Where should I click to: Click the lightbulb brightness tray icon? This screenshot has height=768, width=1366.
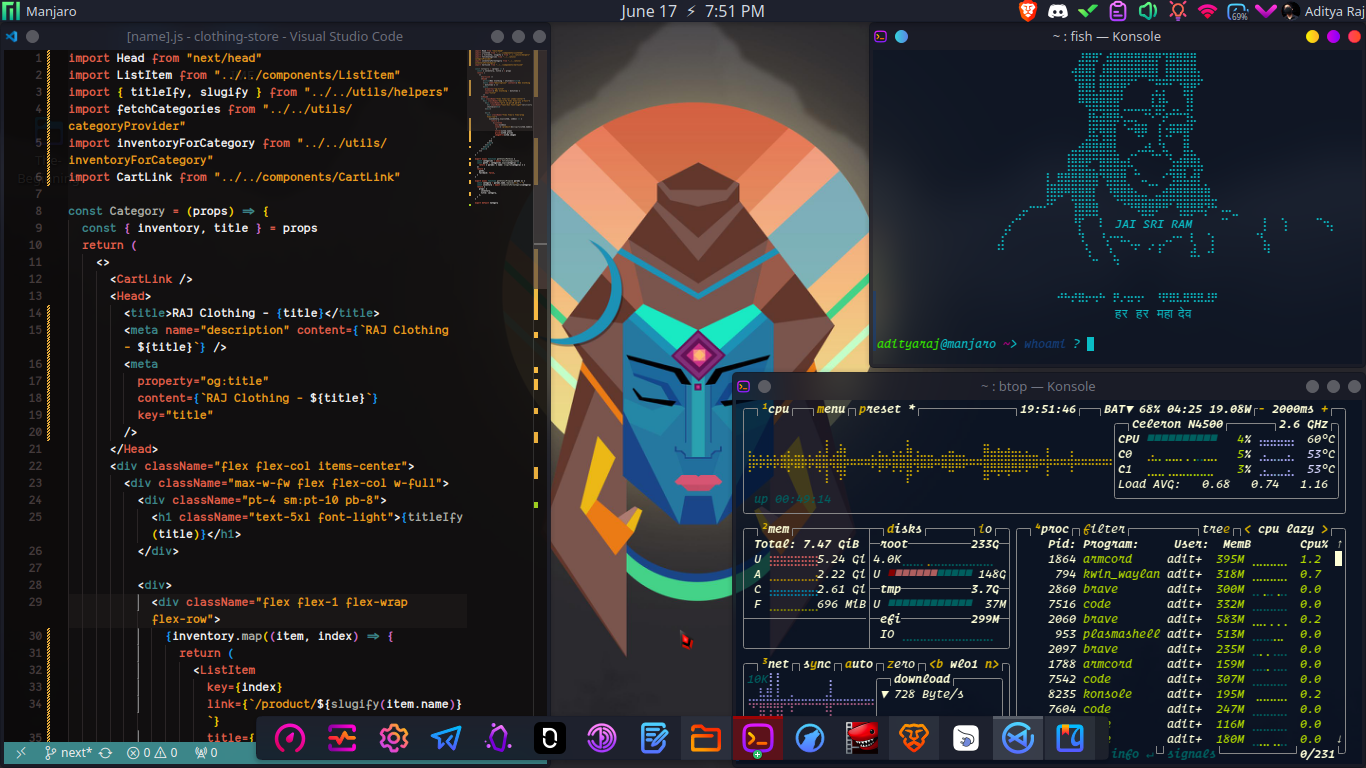[x=1178, y=12]
